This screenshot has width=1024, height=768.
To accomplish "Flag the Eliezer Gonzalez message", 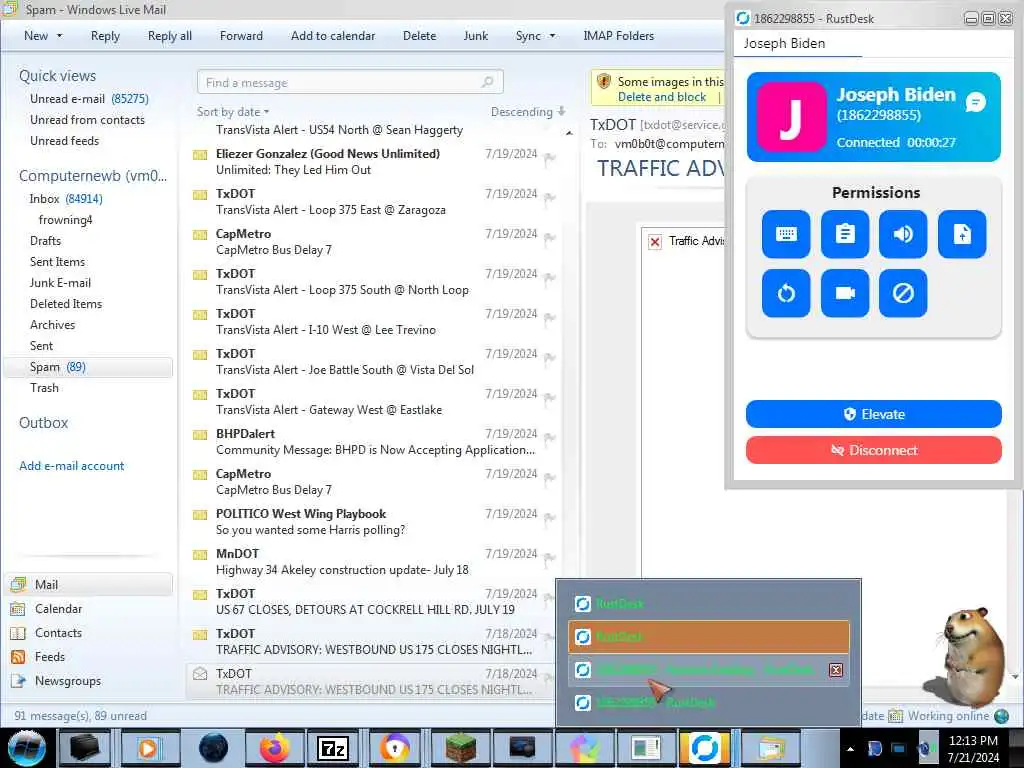I will (x=550, y=158).
